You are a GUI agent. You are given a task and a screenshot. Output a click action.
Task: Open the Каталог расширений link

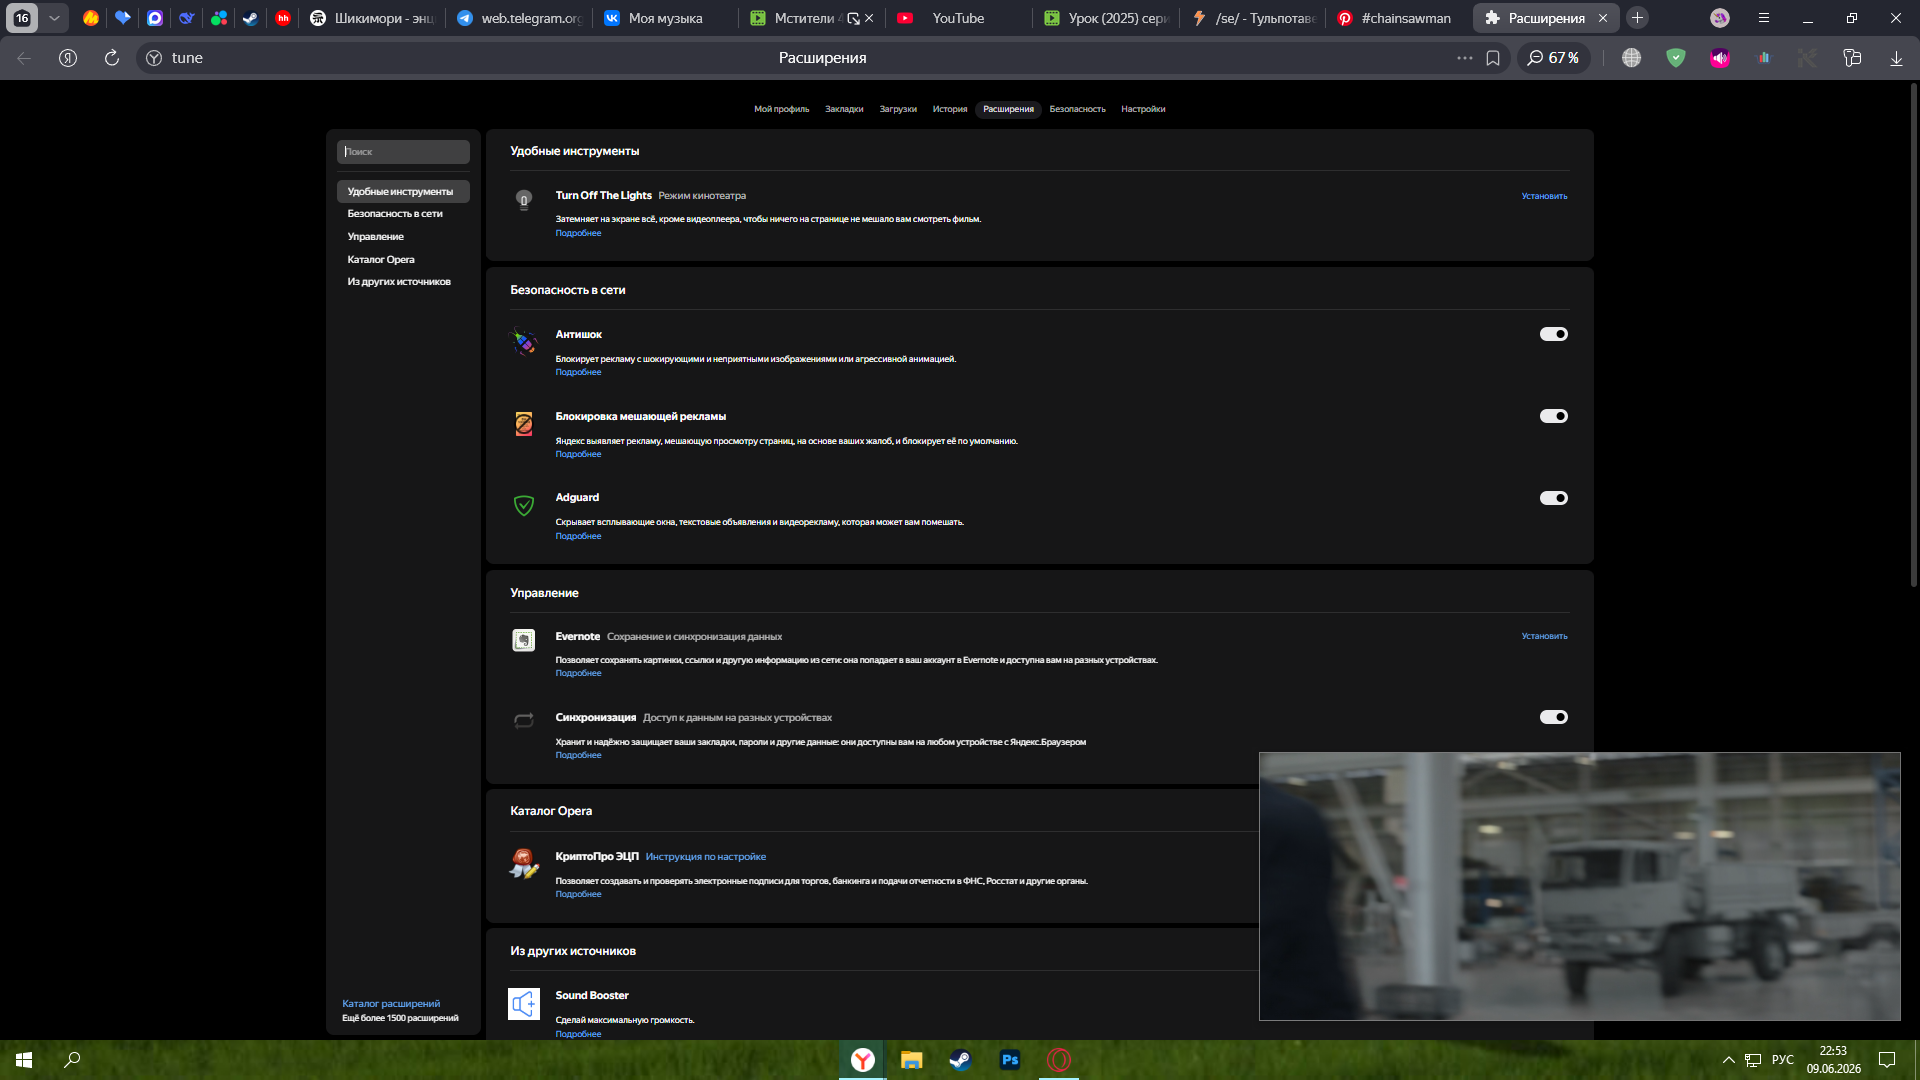[391, 1004]
